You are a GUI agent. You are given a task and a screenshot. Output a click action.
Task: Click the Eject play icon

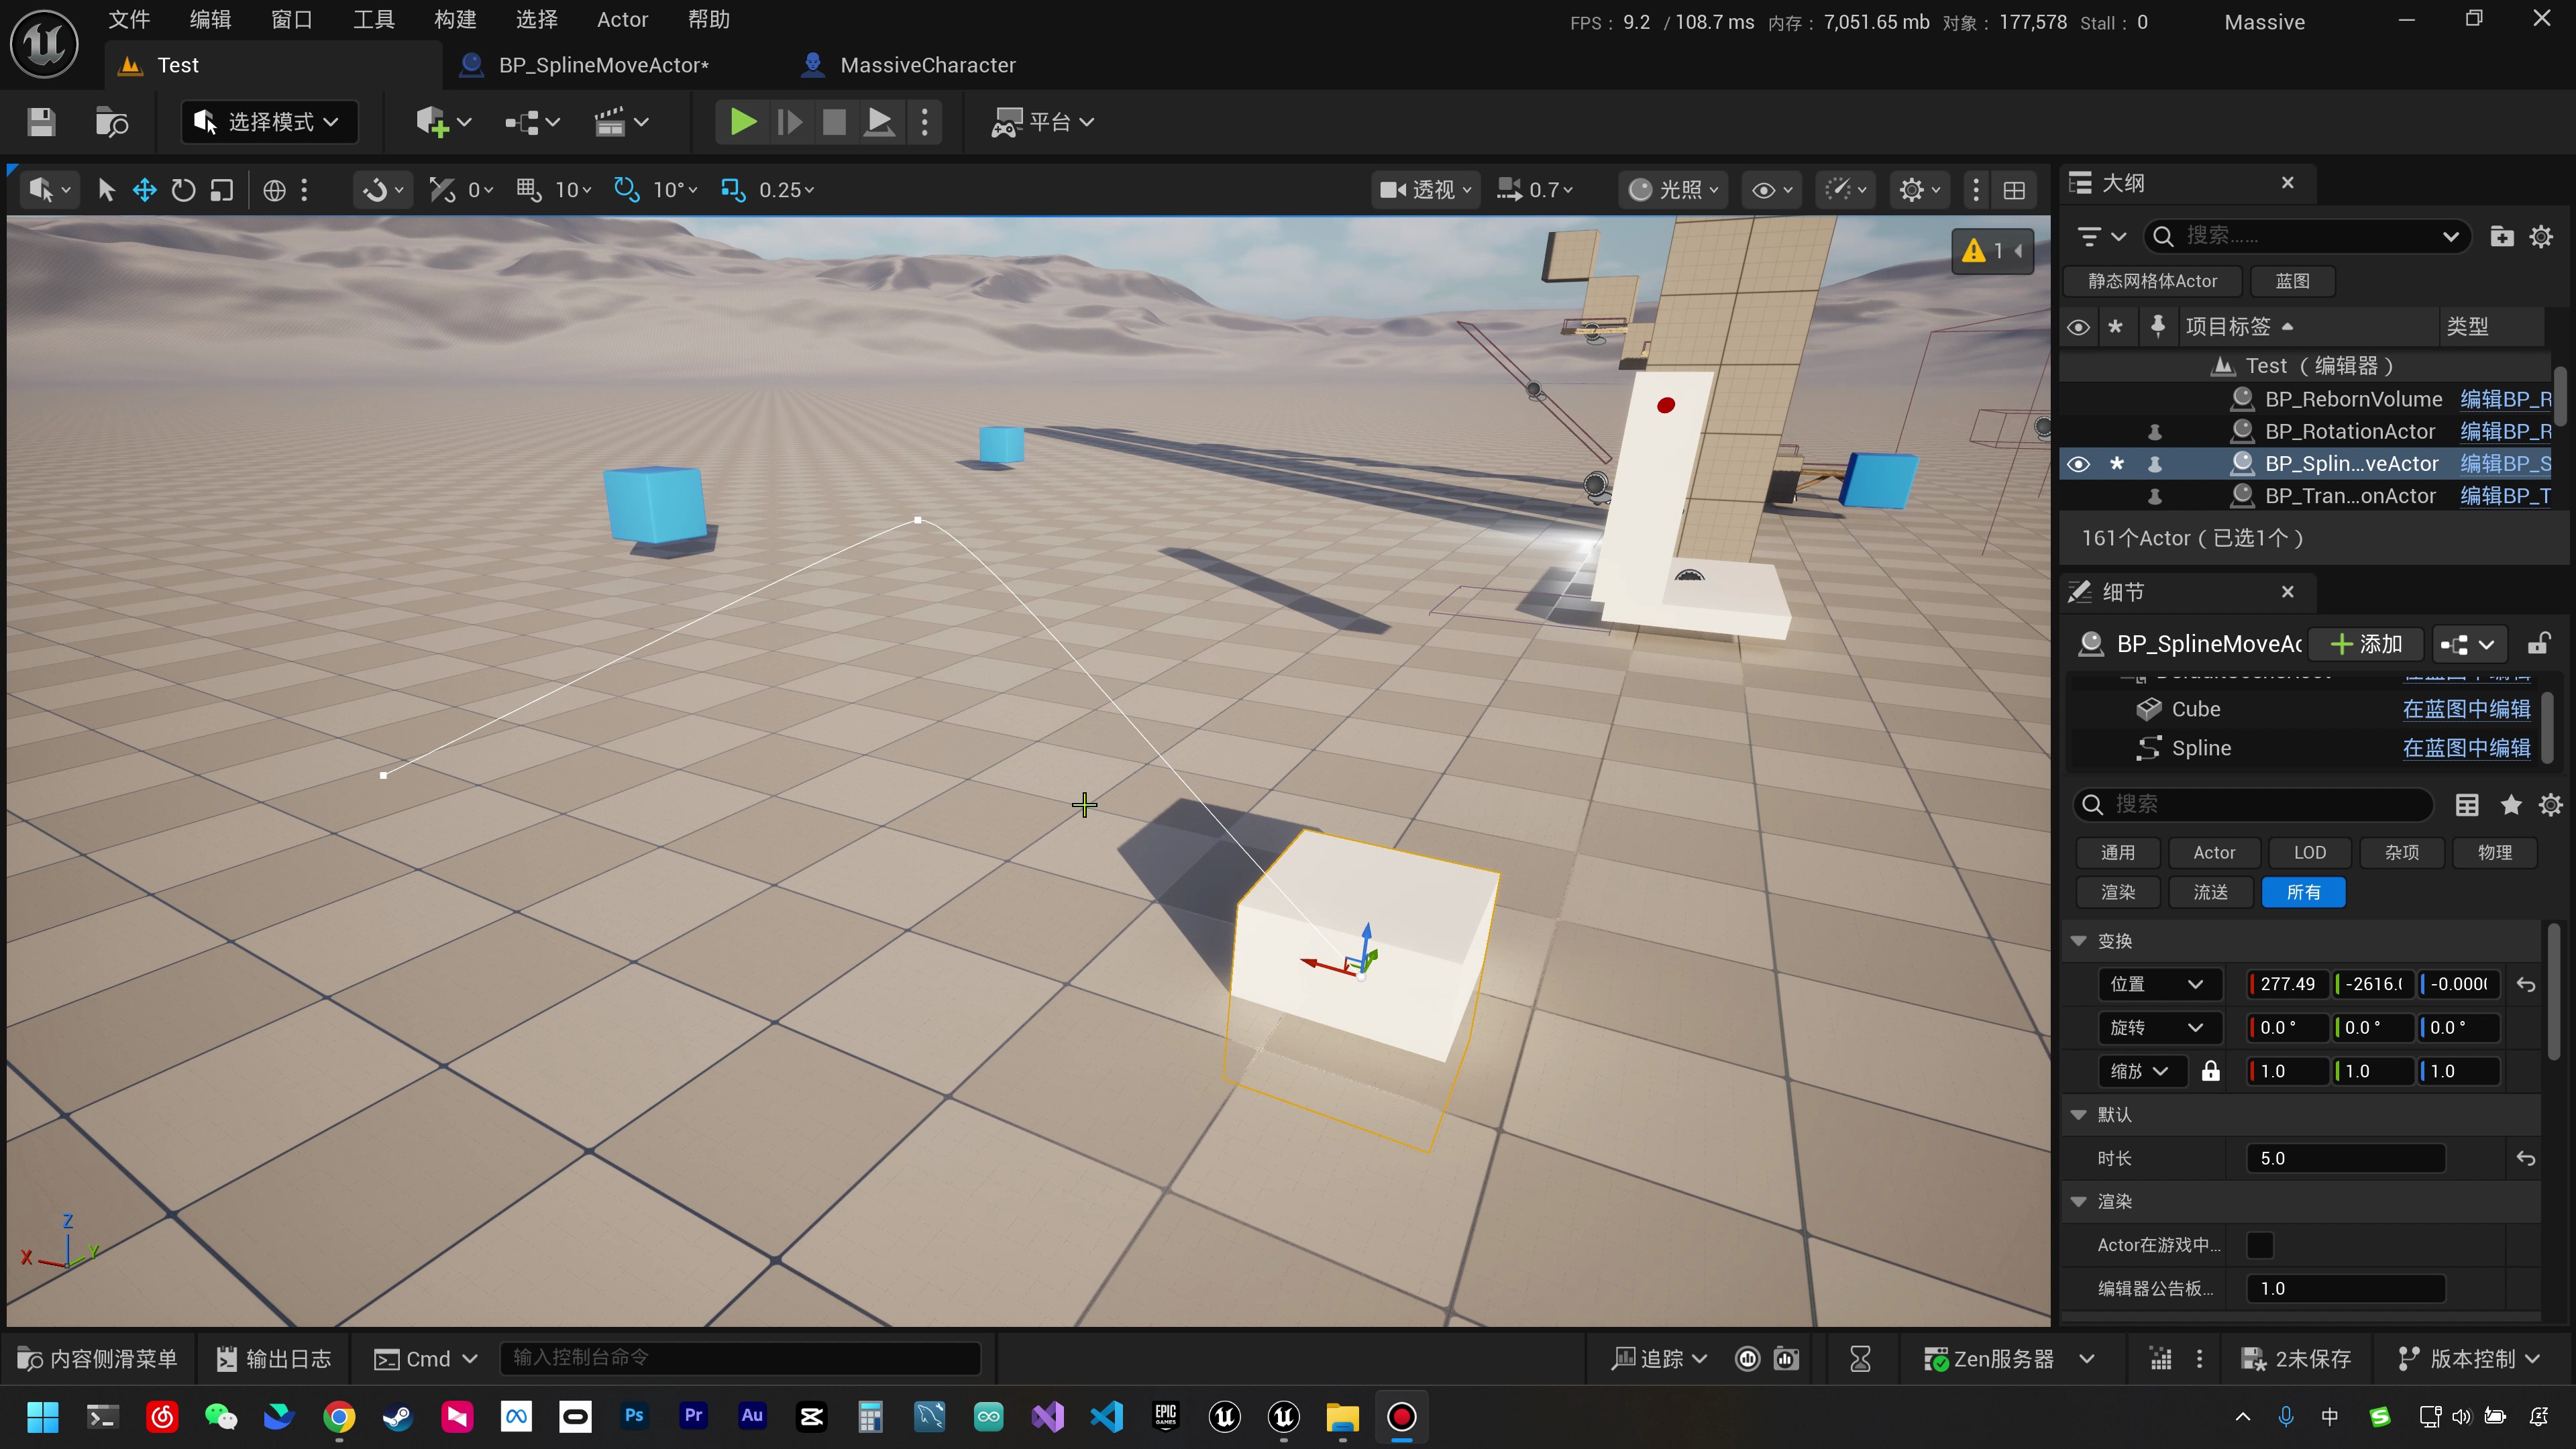click(x=879, y=122)
